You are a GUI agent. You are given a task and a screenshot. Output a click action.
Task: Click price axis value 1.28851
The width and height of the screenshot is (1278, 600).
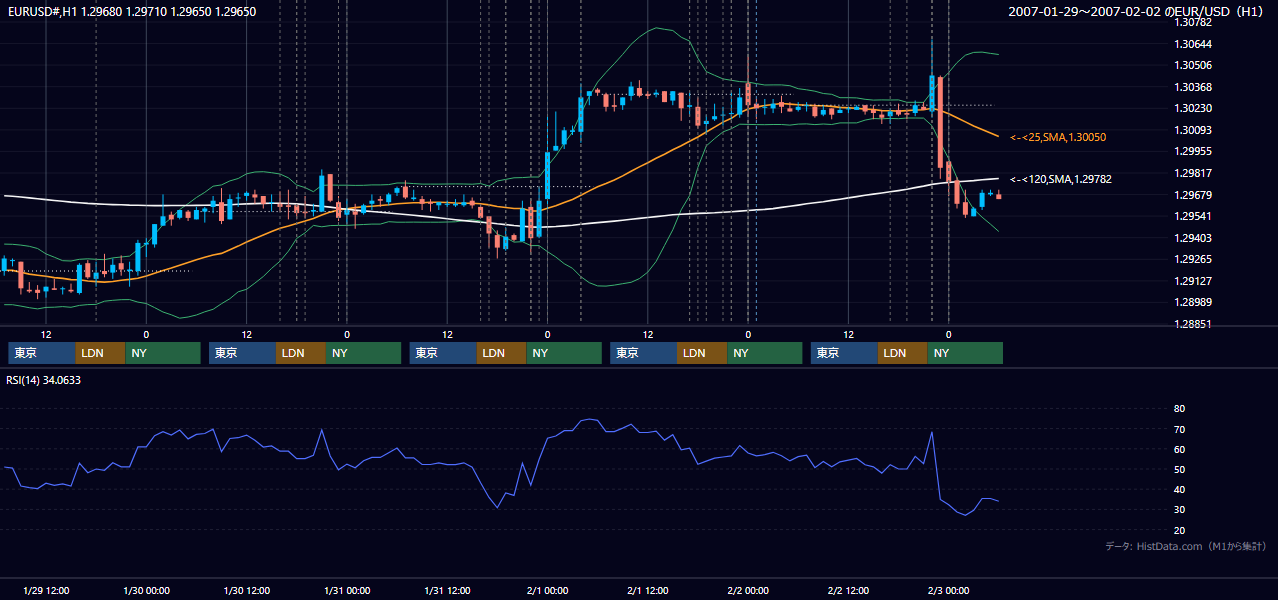click(x=1192, y=324)
